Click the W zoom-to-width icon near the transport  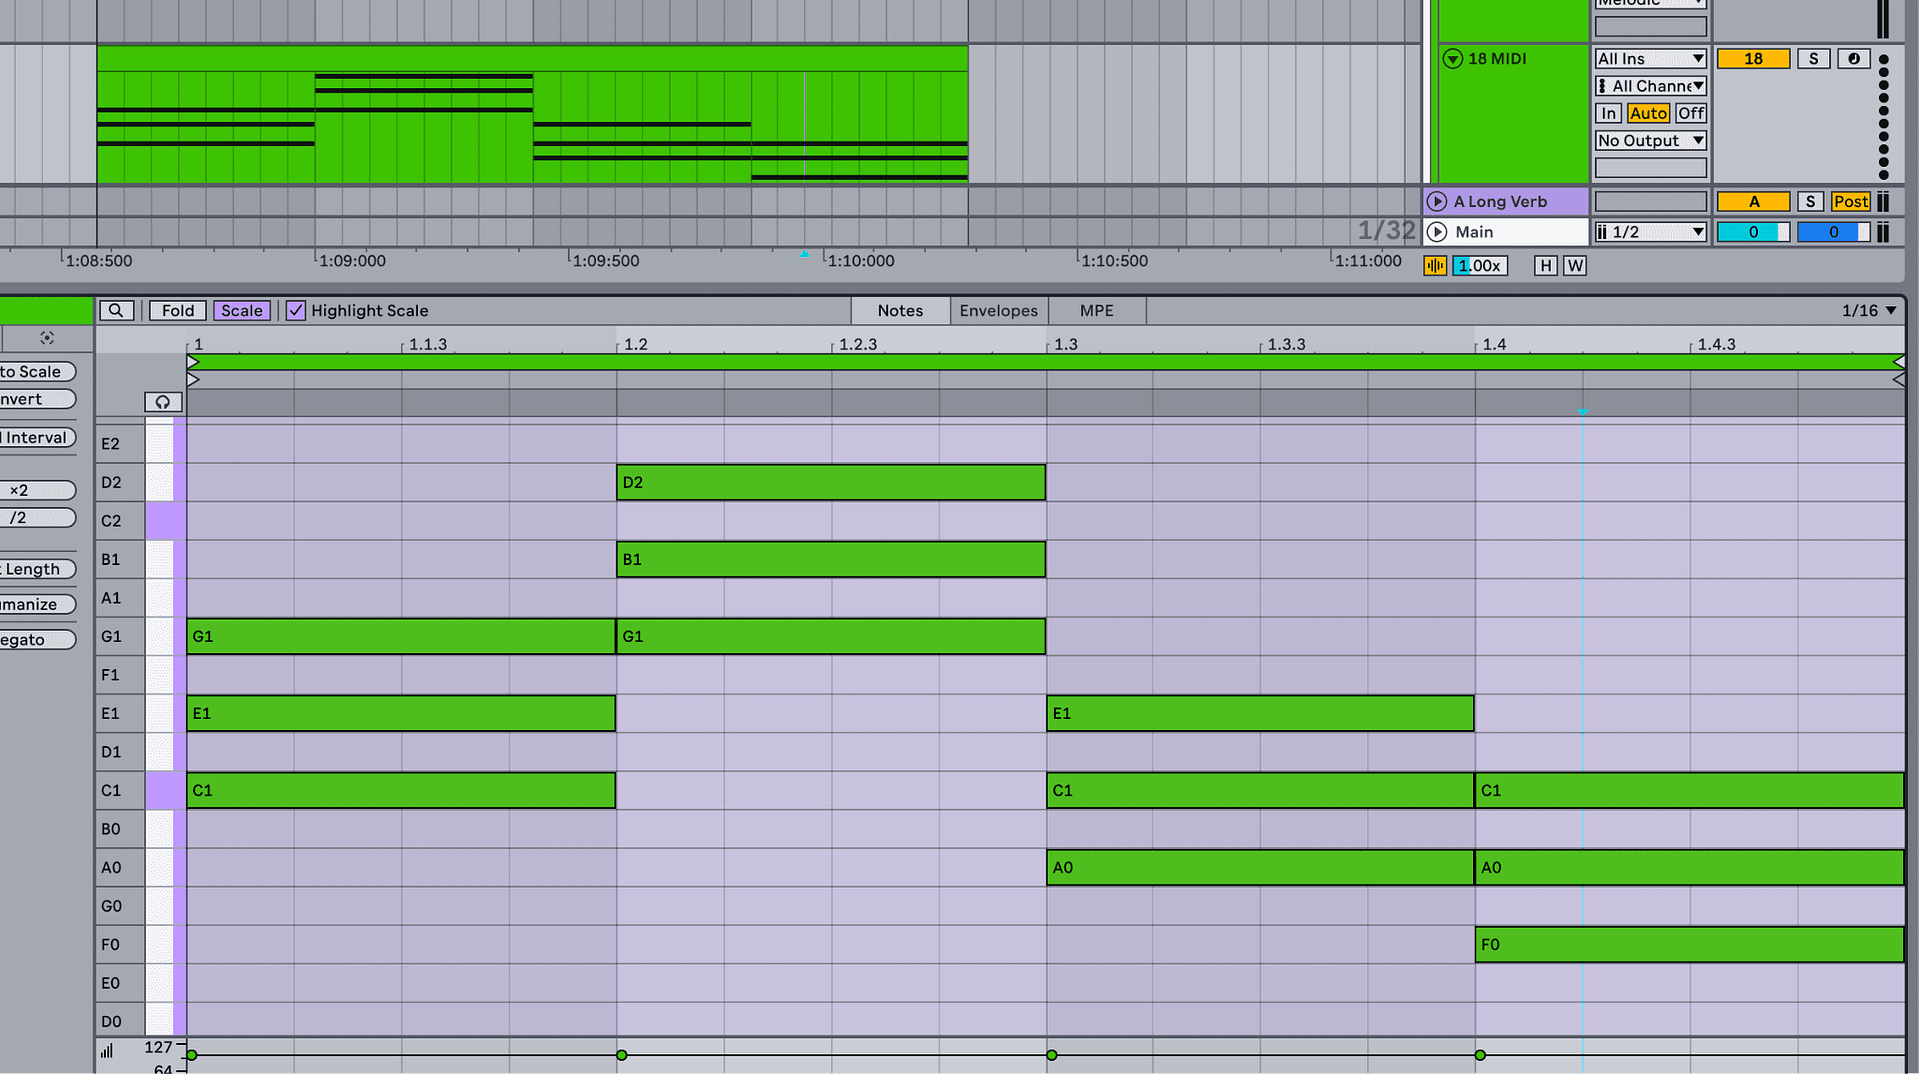click(x=1575, y=265)
